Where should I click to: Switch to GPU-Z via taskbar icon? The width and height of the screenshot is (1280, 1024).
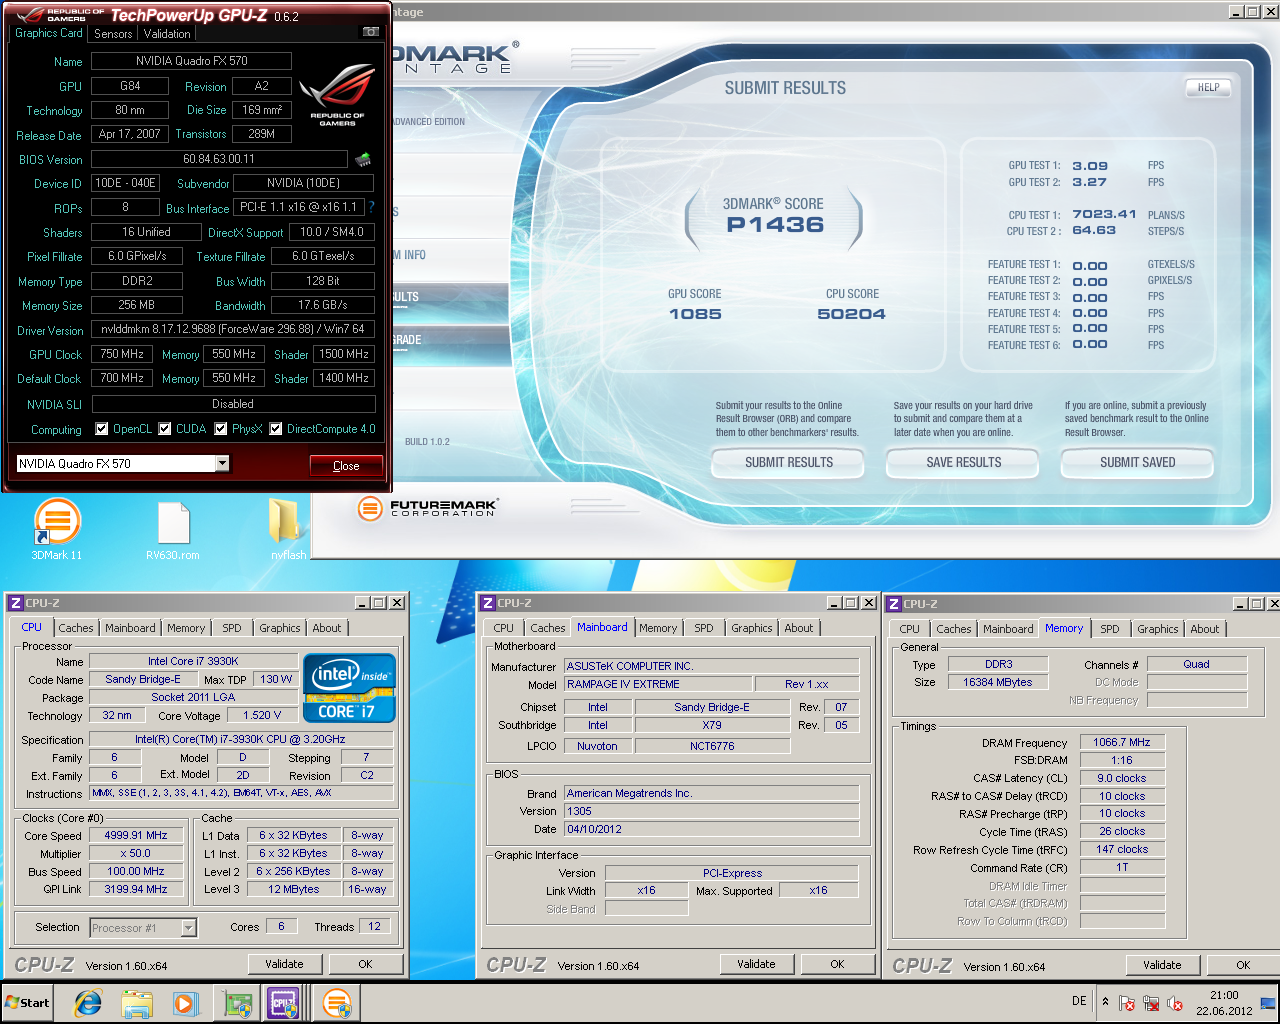click(238, 1003)
